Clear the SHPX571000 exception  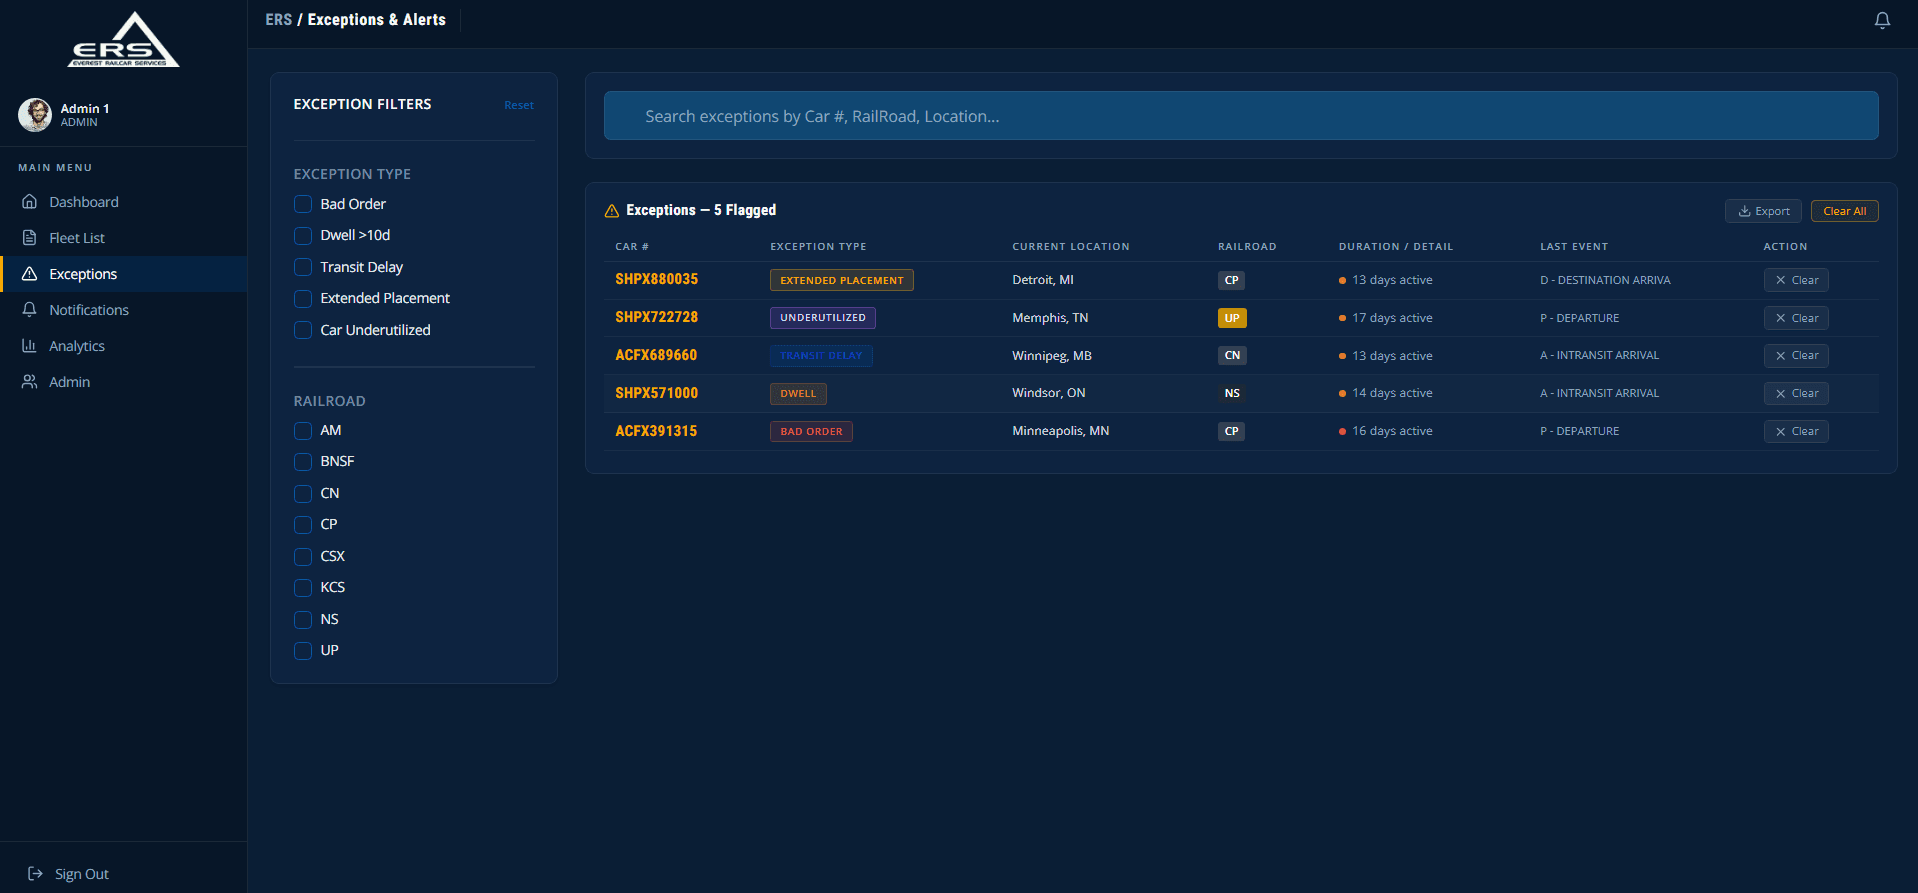1796,393
